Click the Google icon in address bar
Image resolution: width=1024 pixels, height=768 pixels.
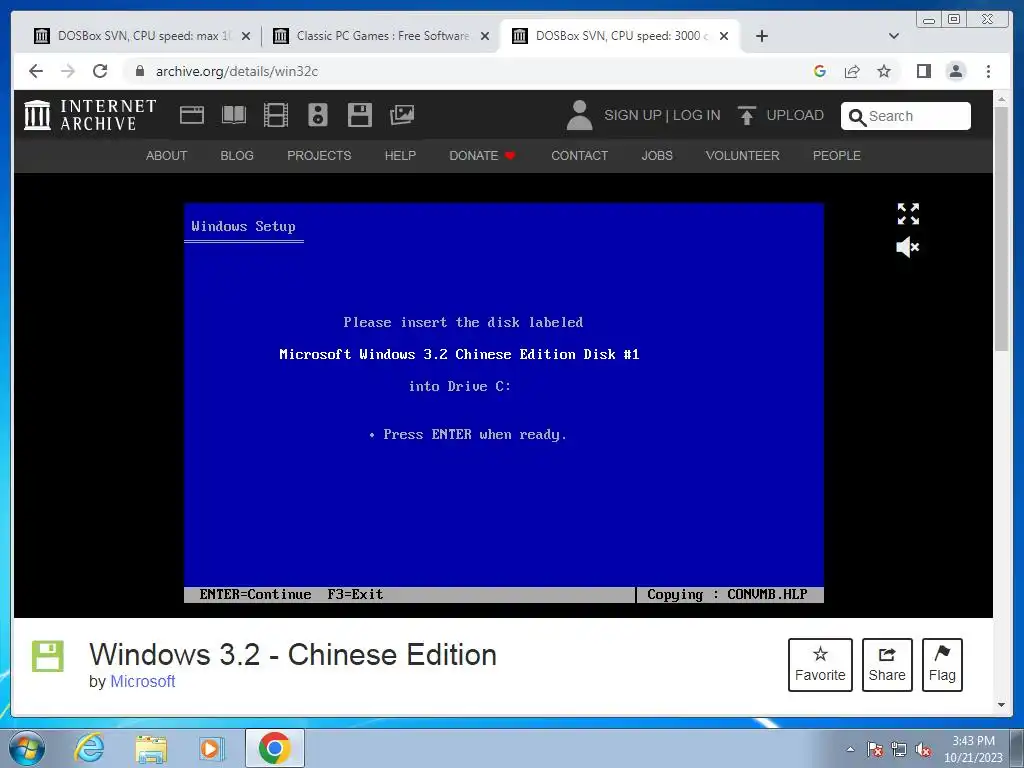pyautogui.click(x=820, y=71)
